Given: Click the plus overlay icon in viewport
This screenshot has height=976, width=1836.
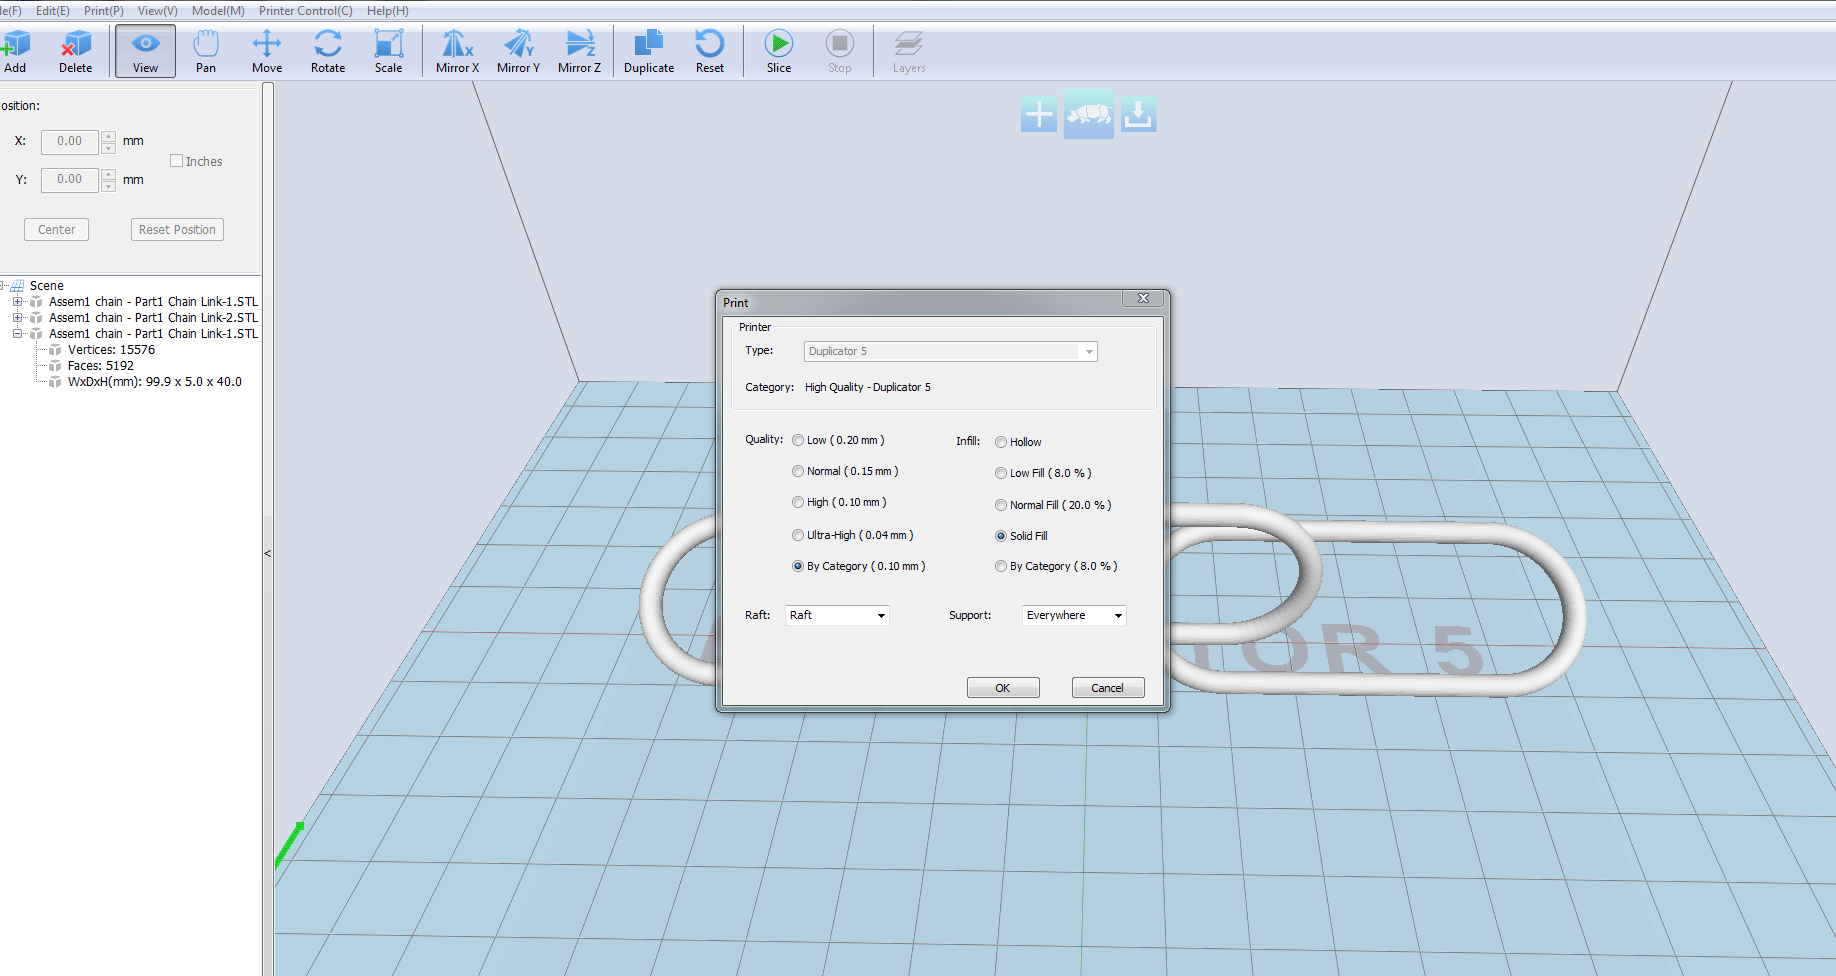Looking at the screenshot, I should [1039, 115].
